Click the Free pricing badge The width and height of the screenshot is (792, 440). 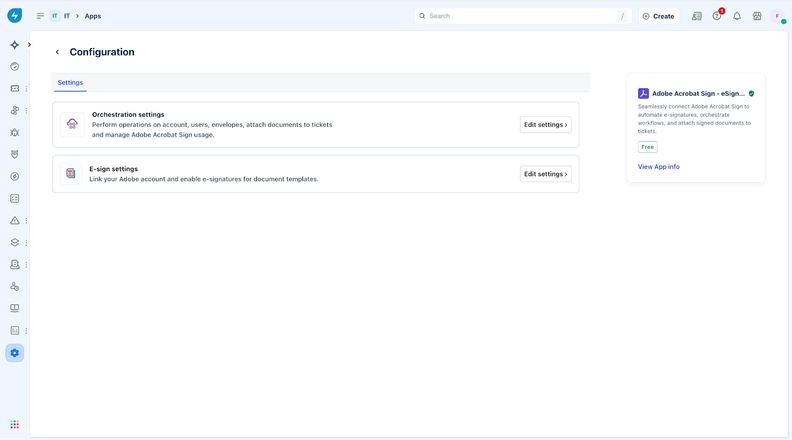coord(647,147)
